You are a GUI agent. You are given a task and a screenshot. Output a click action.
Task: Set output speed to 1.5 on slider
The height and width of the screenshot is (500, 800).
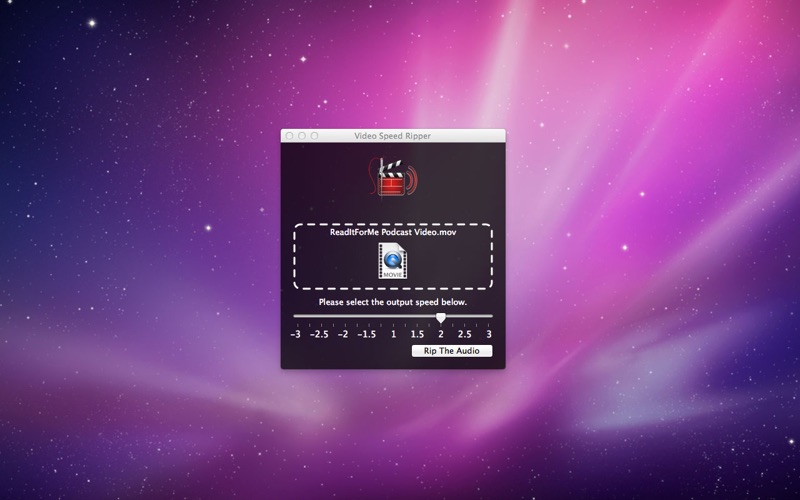pos(417,317)
